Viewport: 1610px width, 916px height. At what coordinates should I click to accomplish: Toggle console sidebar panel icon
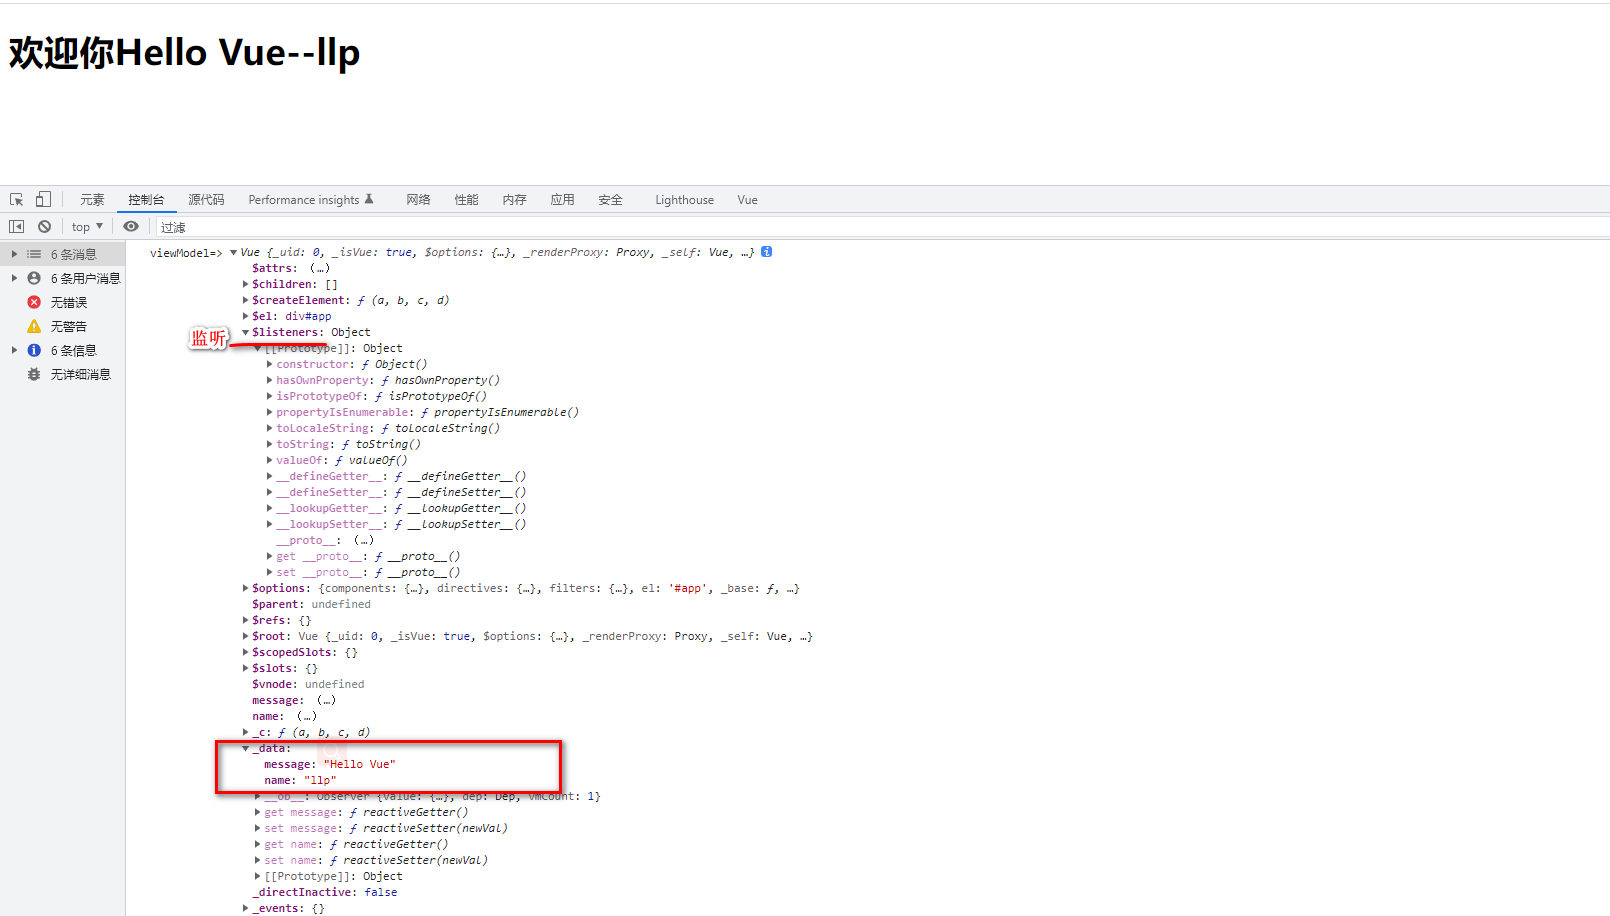tap(16, 227)
